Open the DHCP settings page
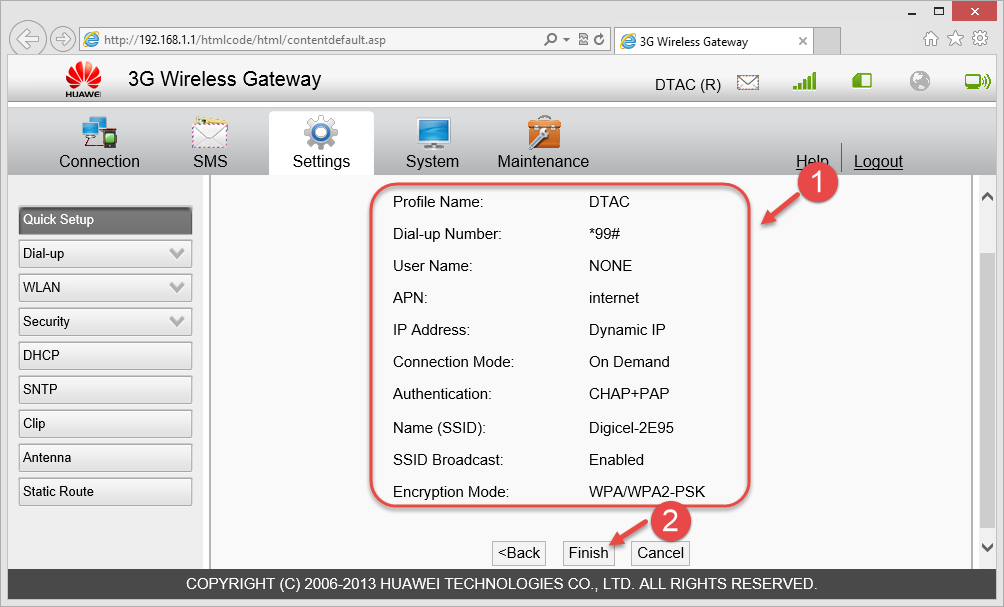1004x607 pixels. coord(105,355)
